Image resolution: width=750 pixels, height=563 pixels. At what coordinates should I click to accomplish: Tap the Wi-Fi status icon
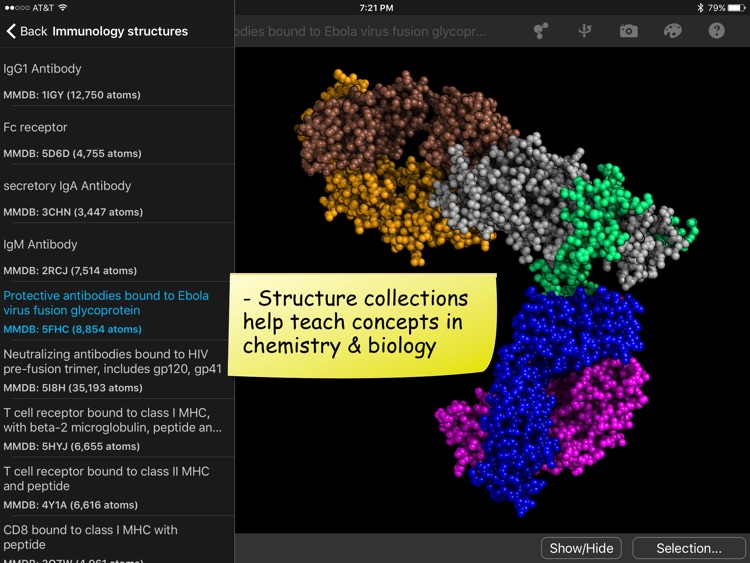click(x=63, y=8)
